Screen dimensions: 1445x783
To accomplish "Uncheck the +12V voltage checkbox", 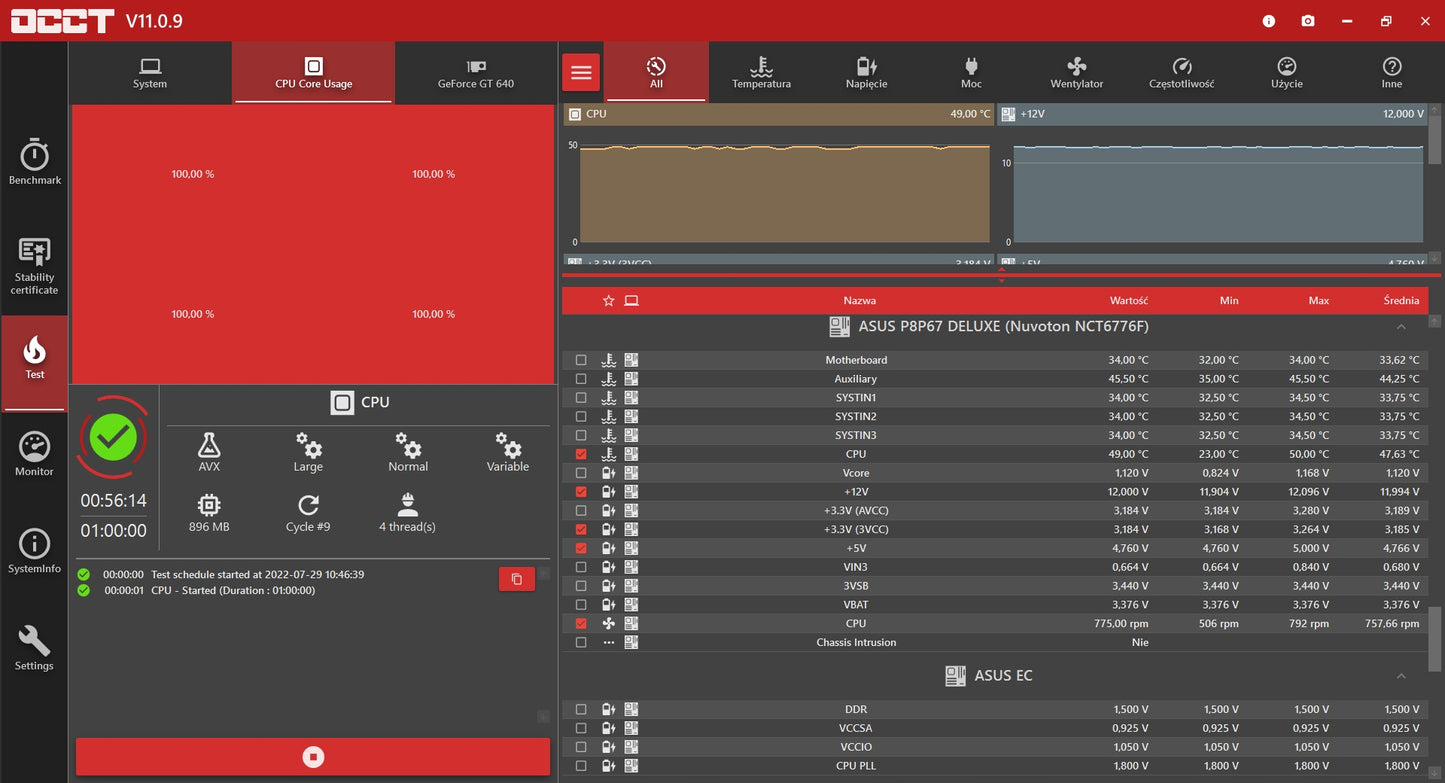I will point(581,492).
